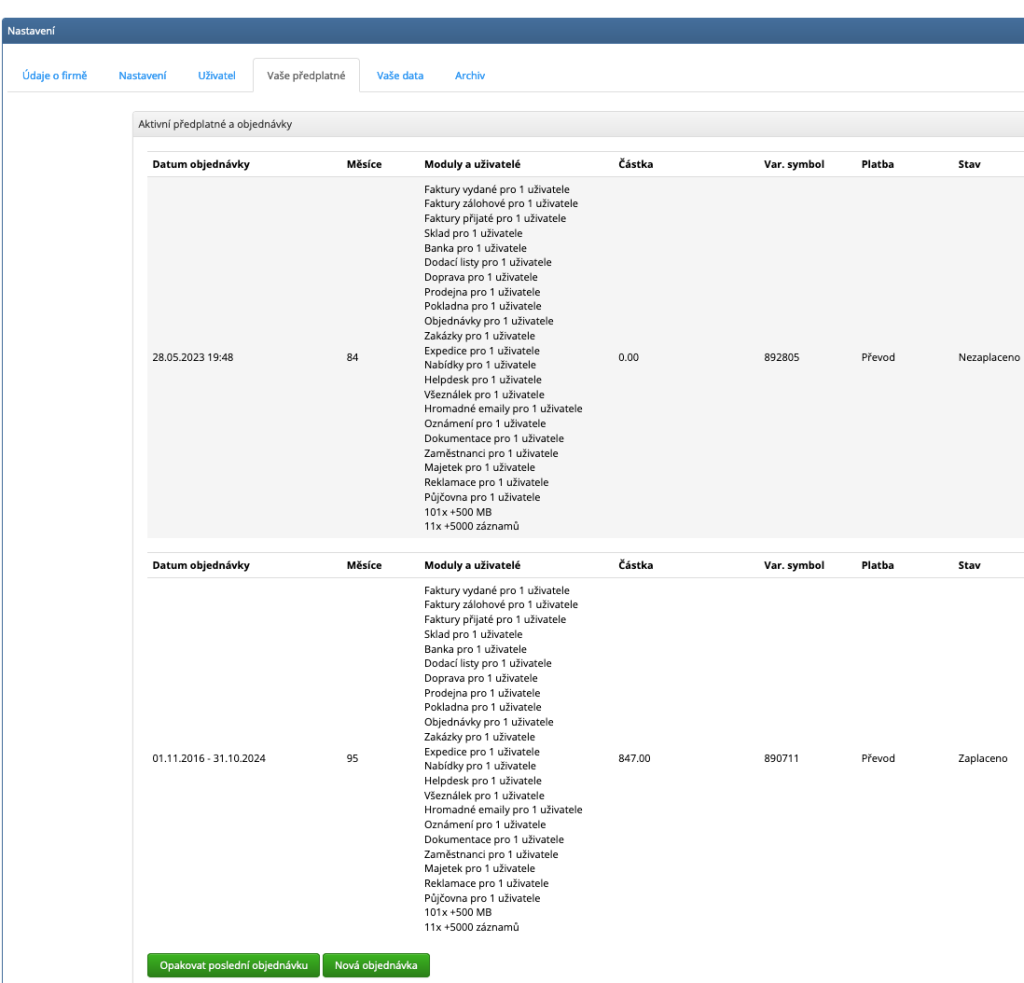Select variable symbol 890711

click(x=784, y=759)
